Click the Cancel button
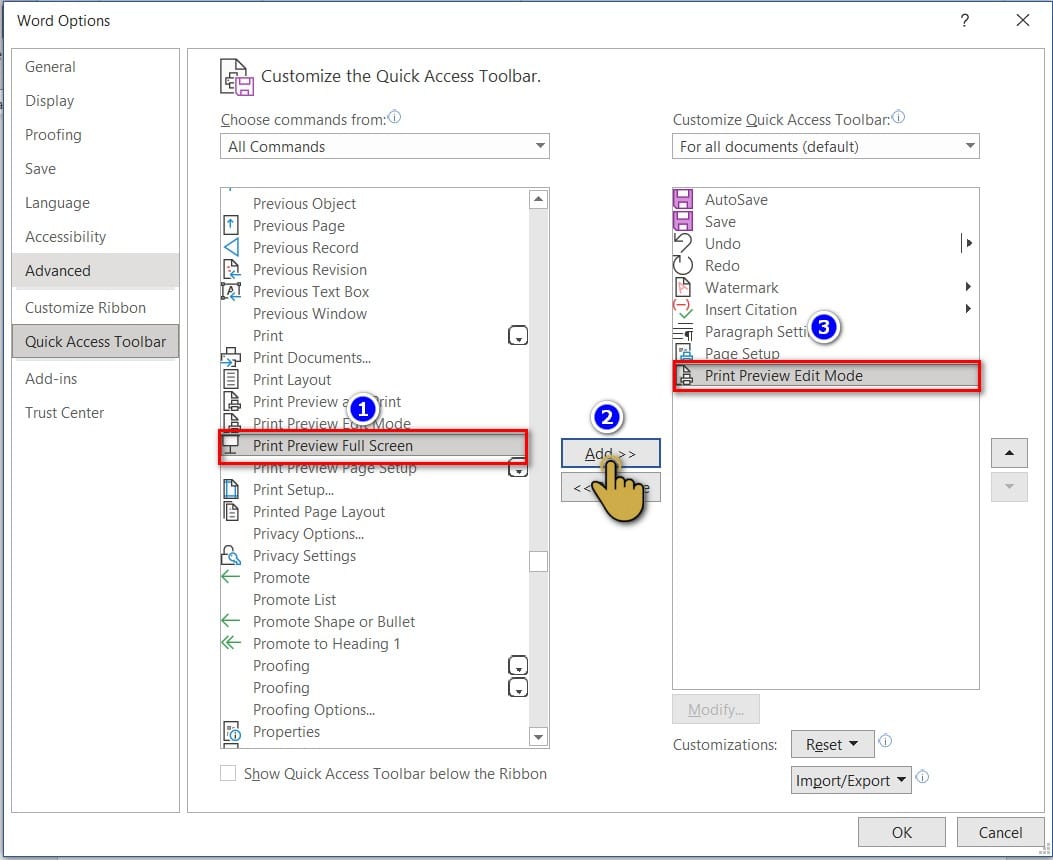 click(1000, 832)
